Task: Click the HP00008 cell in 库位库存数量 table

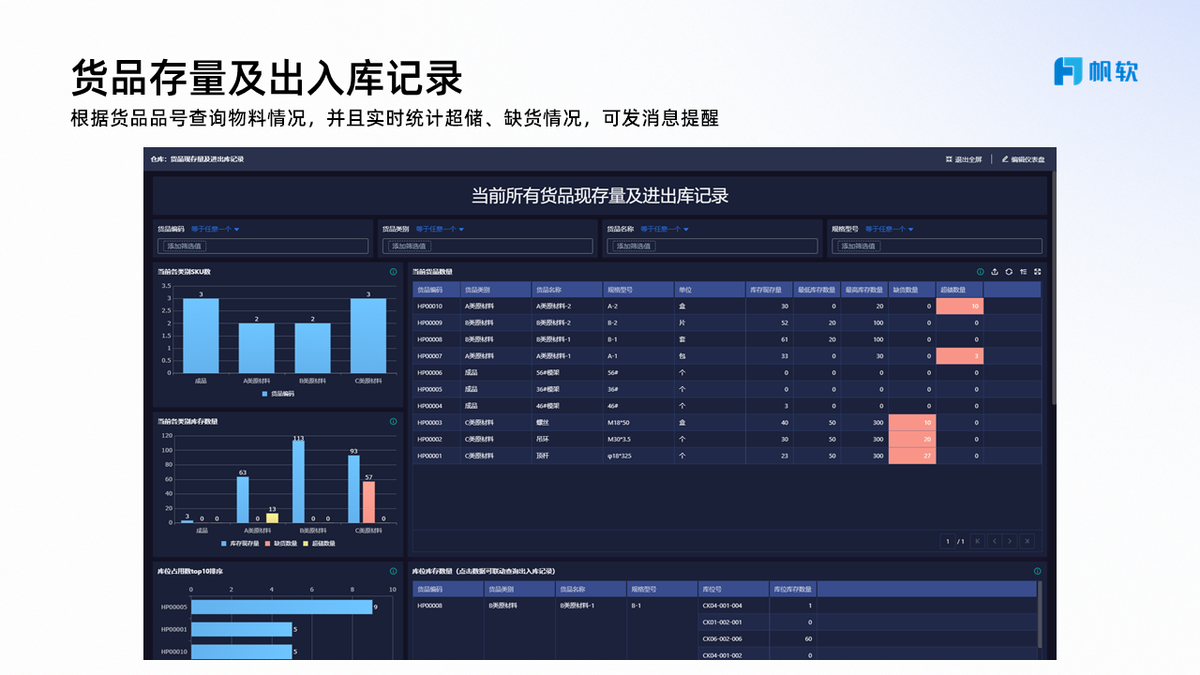Action: [x=447, y=605]
